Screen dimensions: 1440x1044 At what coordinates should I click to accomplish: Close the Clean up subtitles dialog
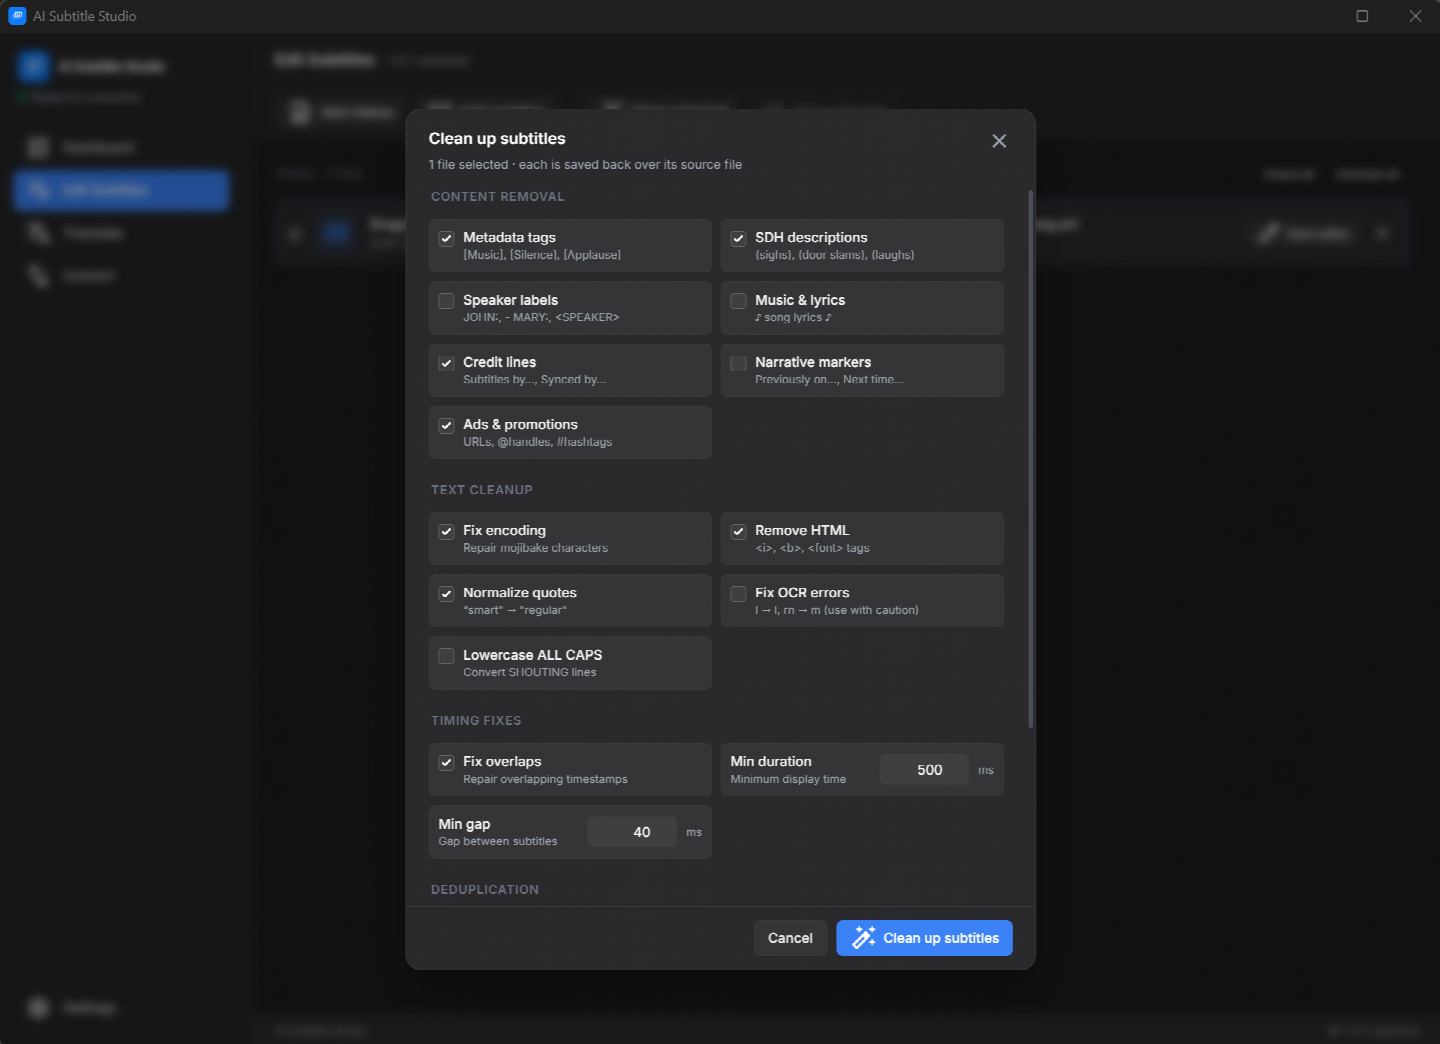click(999, 141)
